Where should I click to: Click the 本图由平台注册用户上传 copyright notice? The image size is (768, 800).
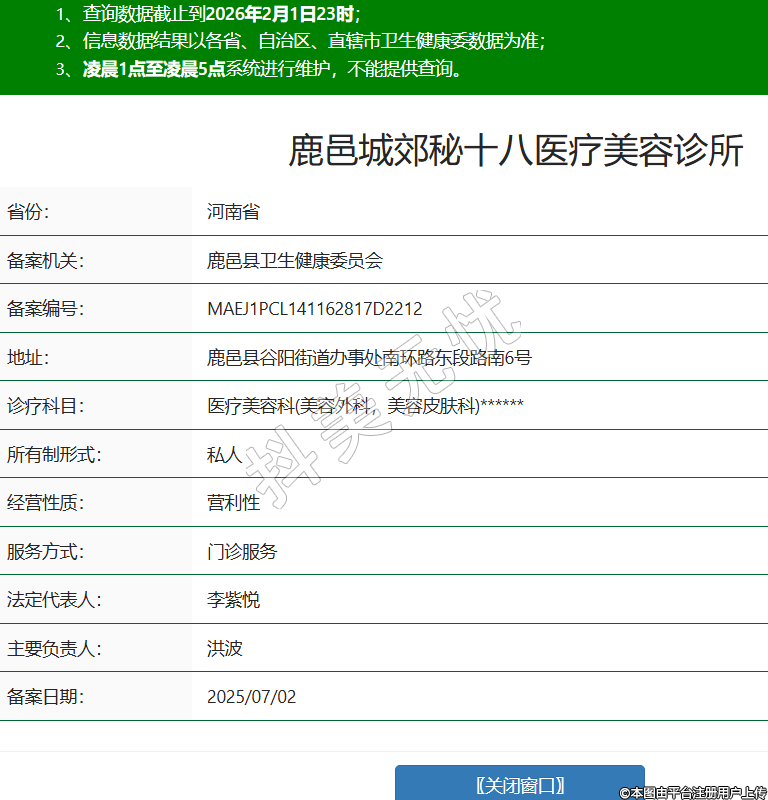(x=692, y=792)
